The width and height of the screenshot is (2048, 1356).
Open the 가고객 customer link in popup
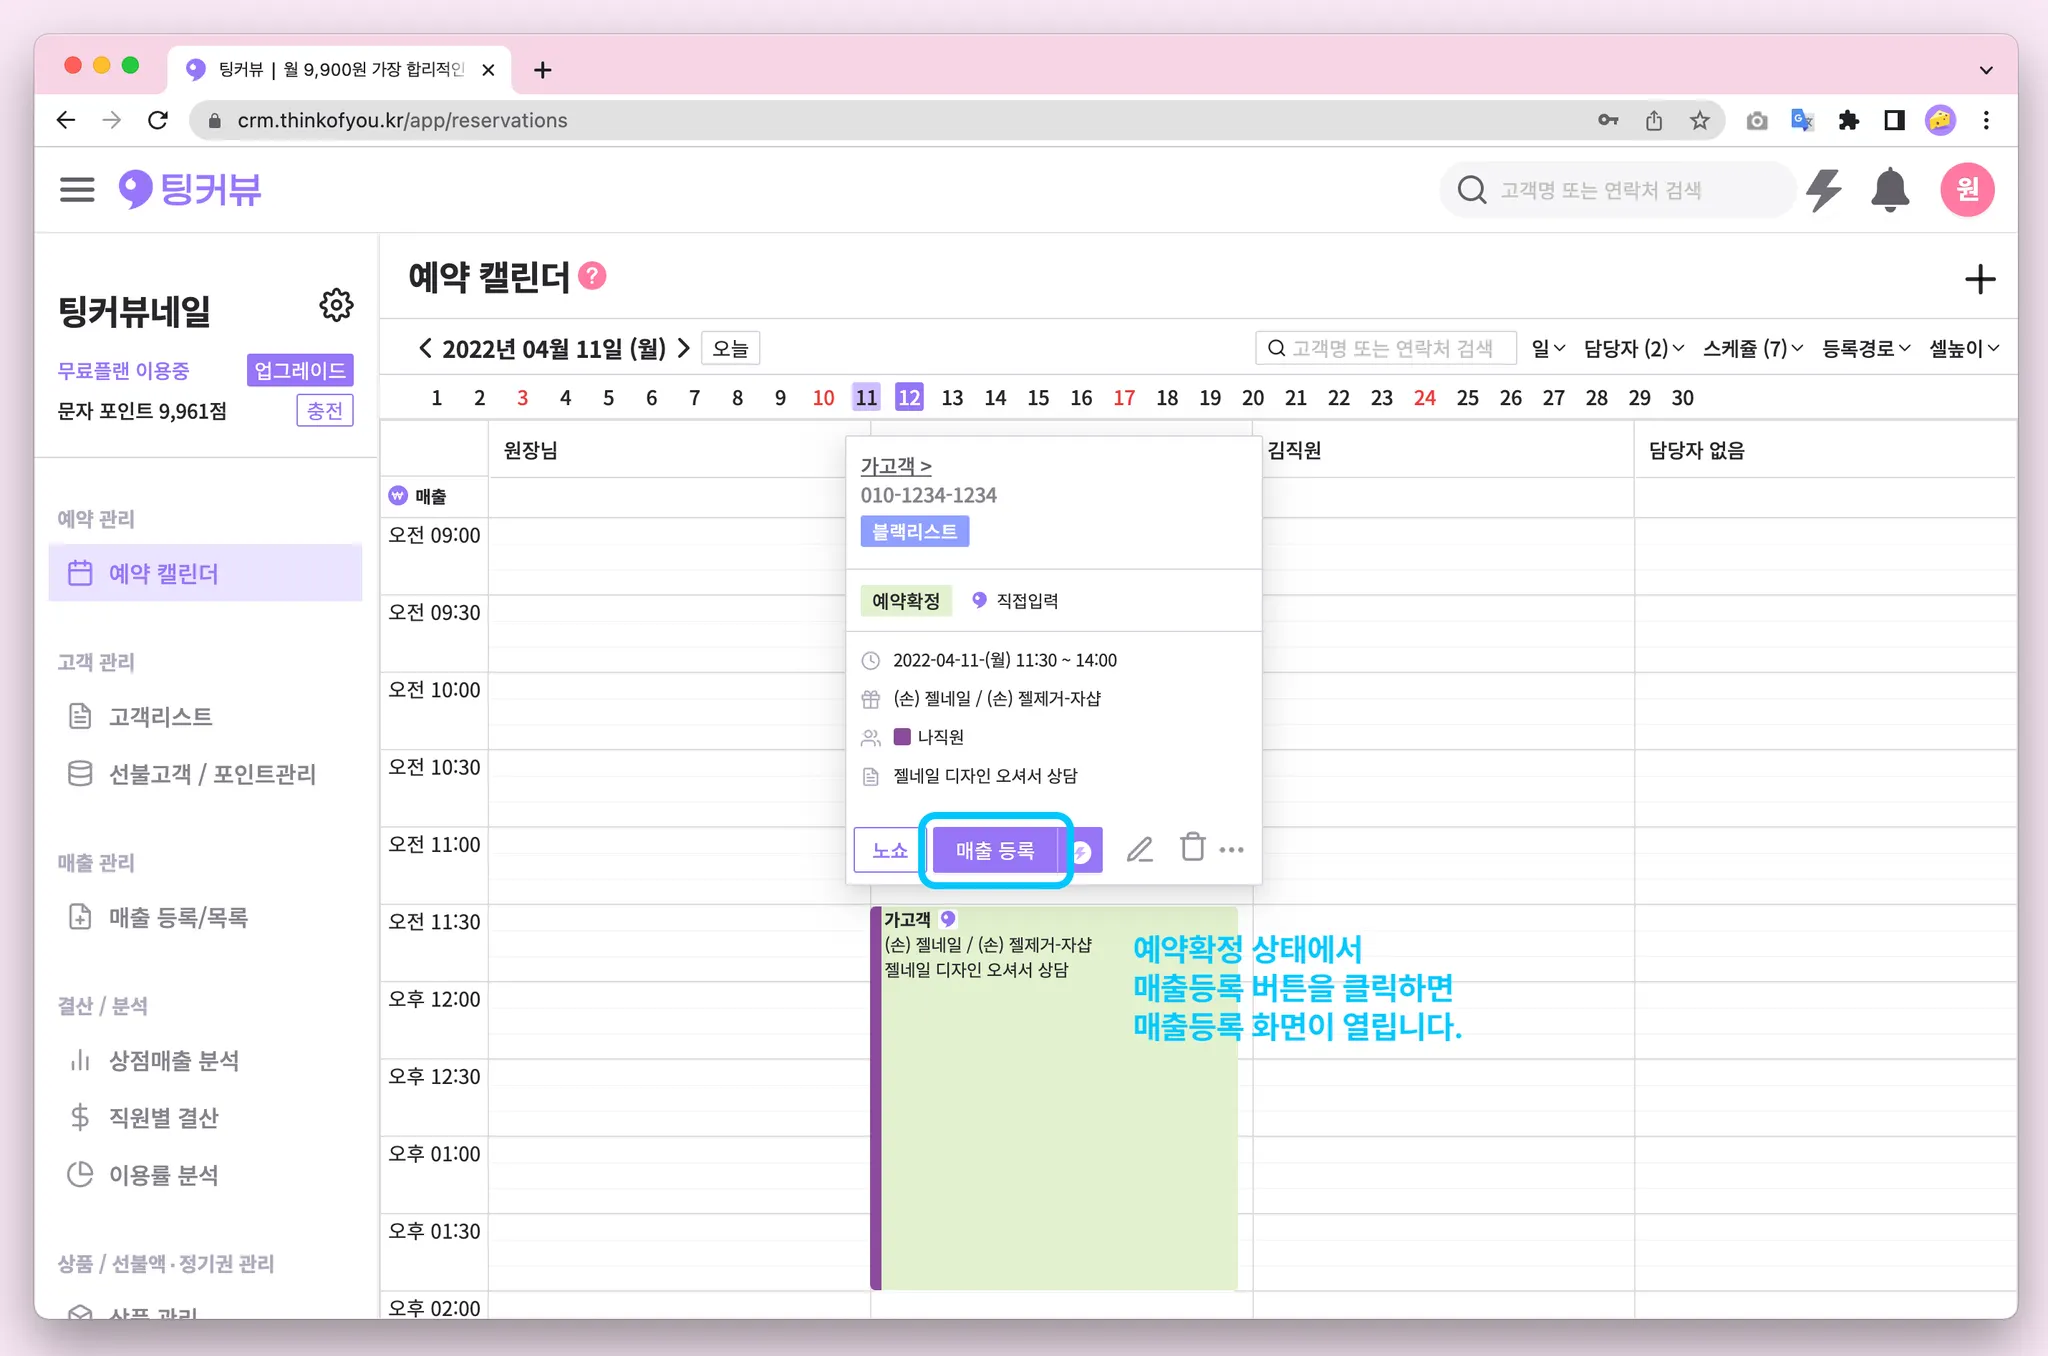895,466
